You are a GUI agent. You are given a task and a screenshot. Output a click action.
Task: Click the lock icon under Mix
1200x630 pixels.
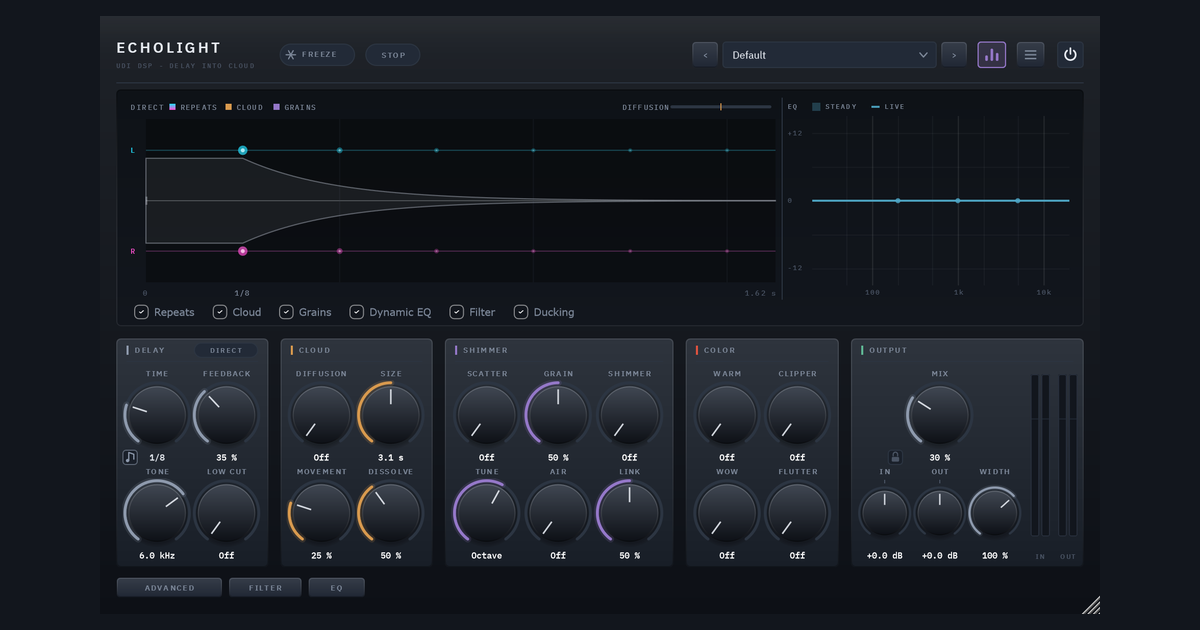click(x=895, y=457)
